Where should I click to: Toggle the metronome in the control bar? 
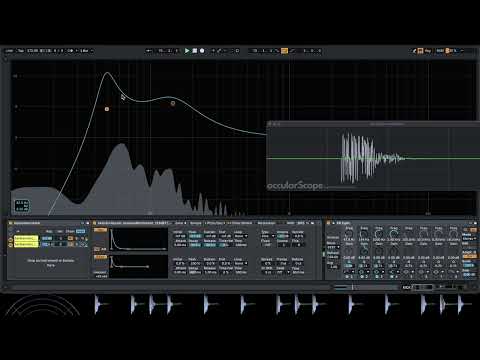click(x=70, y=51)
